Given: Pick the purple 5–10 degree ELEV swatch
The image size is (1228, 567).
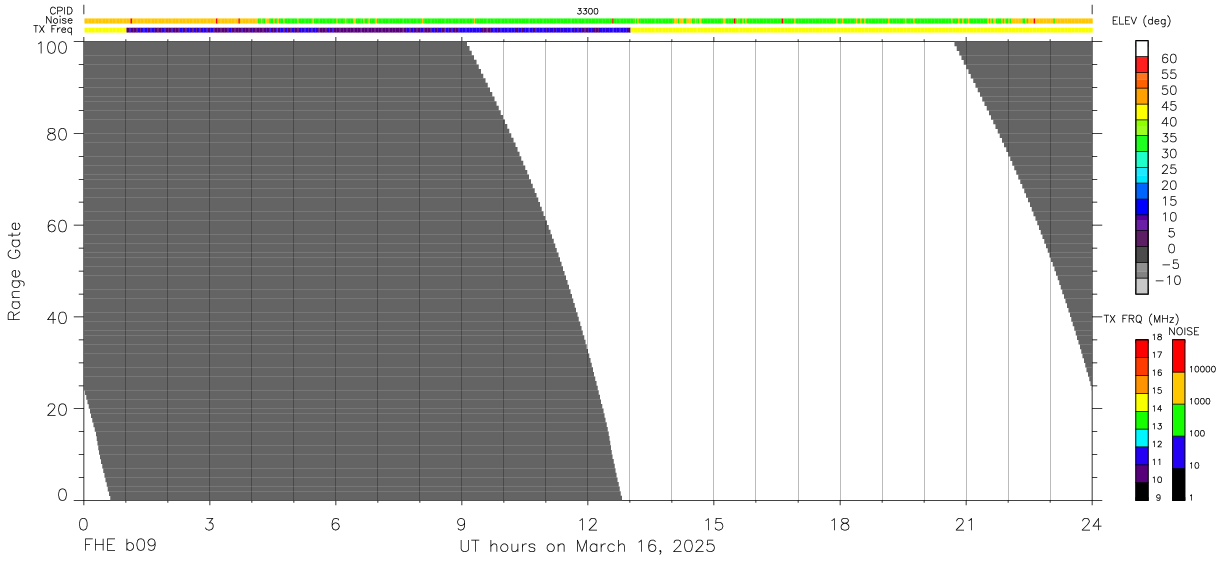Looking at the screenshot, I should tap(1141, 222).
